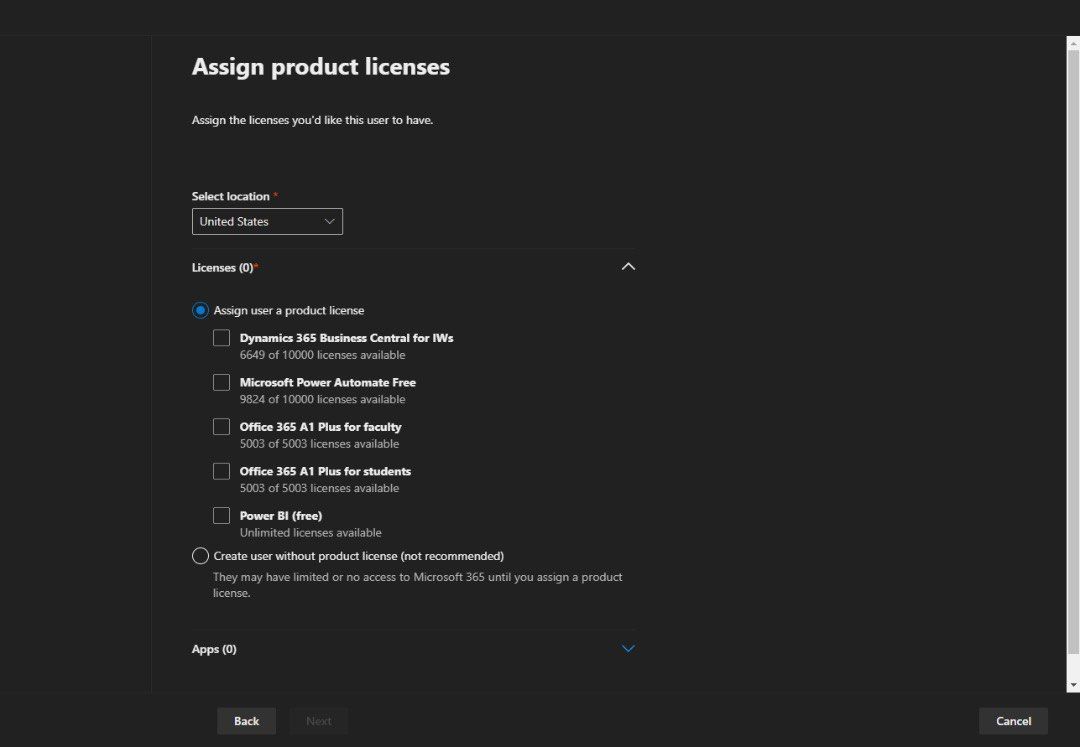Select Assign user a product license option
Viewport: 1080px width, 747px height.
[200, 310]
